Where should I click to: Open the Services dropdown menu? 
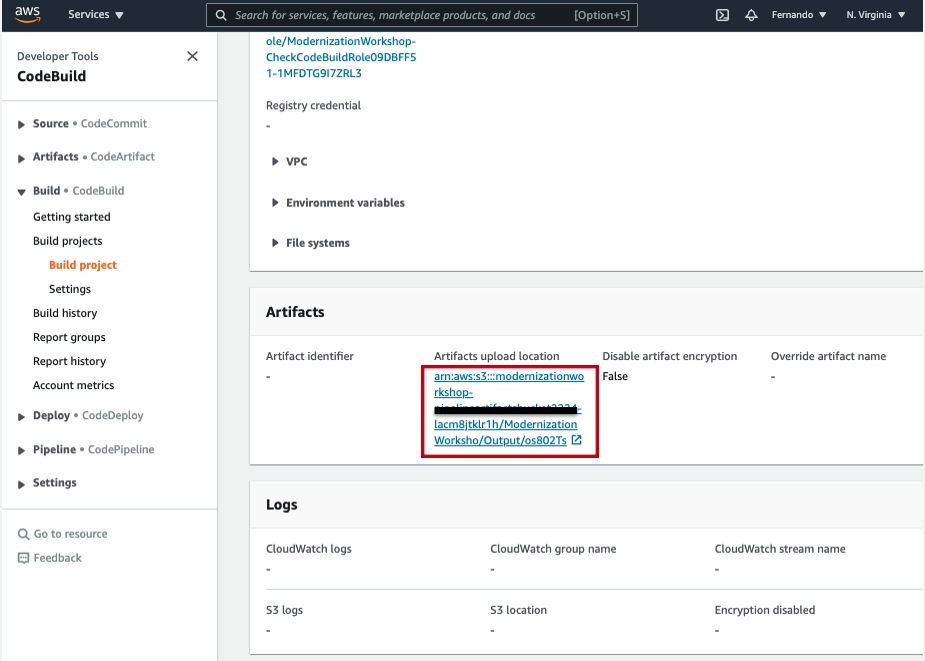[96, 15]
